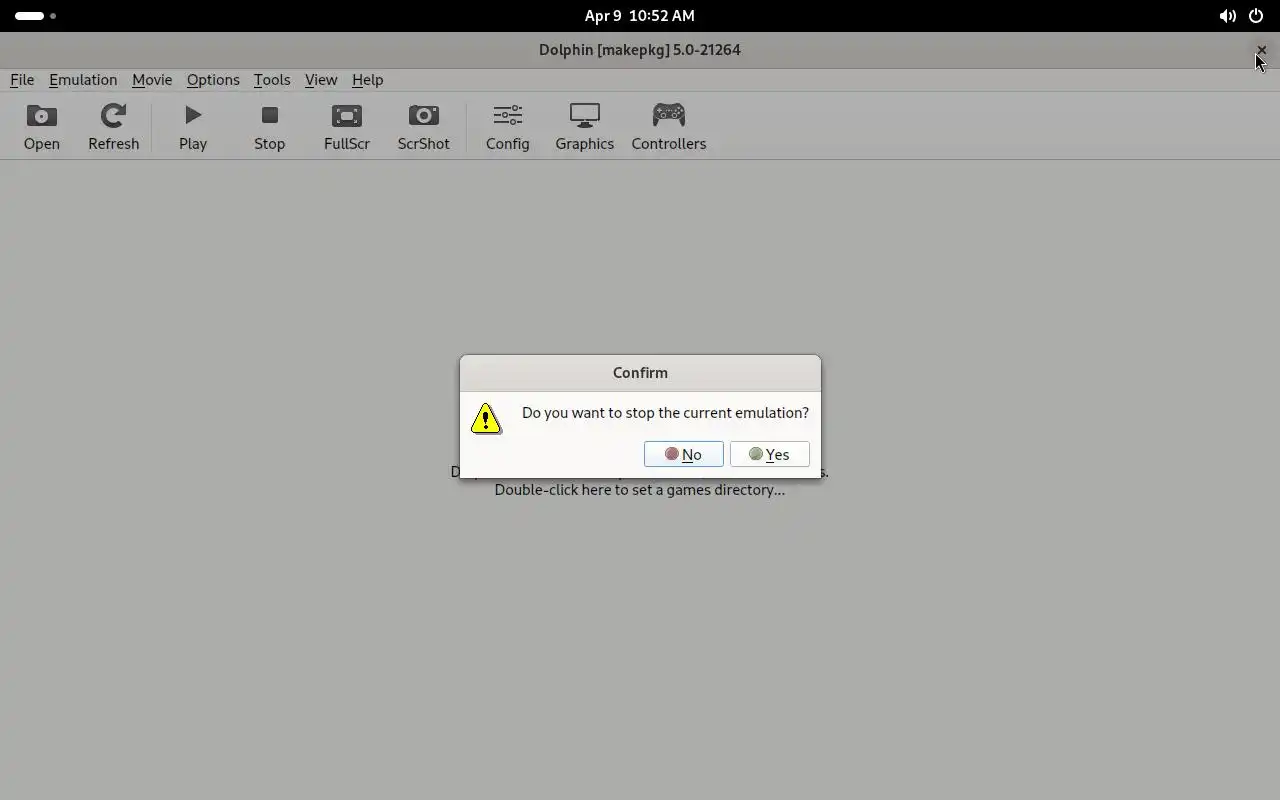The width and height of the screenshot is (1280, 800).
Task: Start emulation with the Play button
Action: tap(193, 127)
